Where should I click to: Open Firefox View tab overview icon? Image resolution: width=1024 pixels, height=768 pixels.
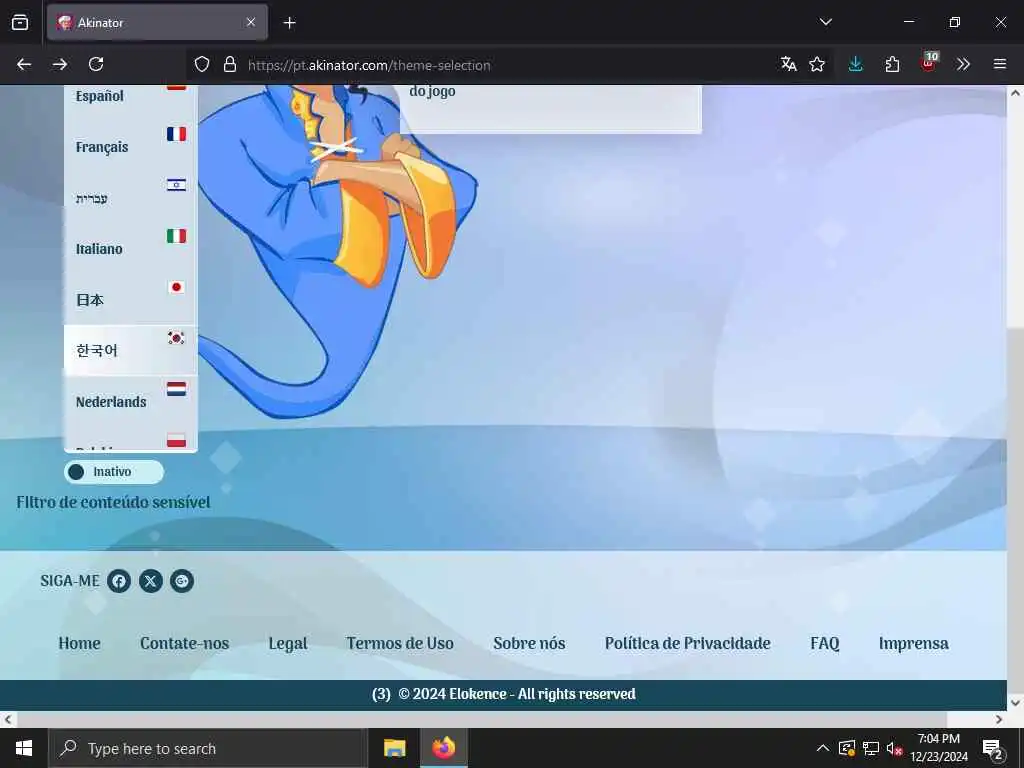pos(20,22)
